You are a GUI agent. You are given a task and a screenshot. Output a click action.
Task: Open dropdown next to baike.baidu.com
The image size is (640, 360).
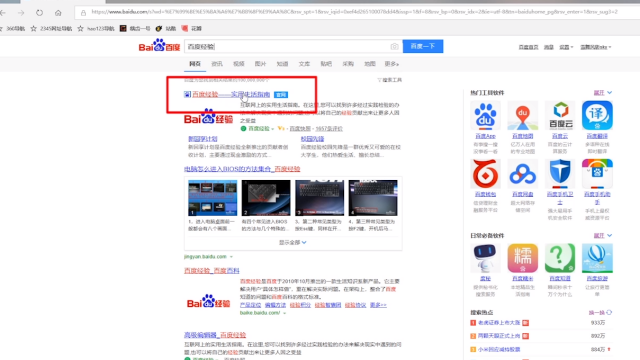(x=284, y=313)
